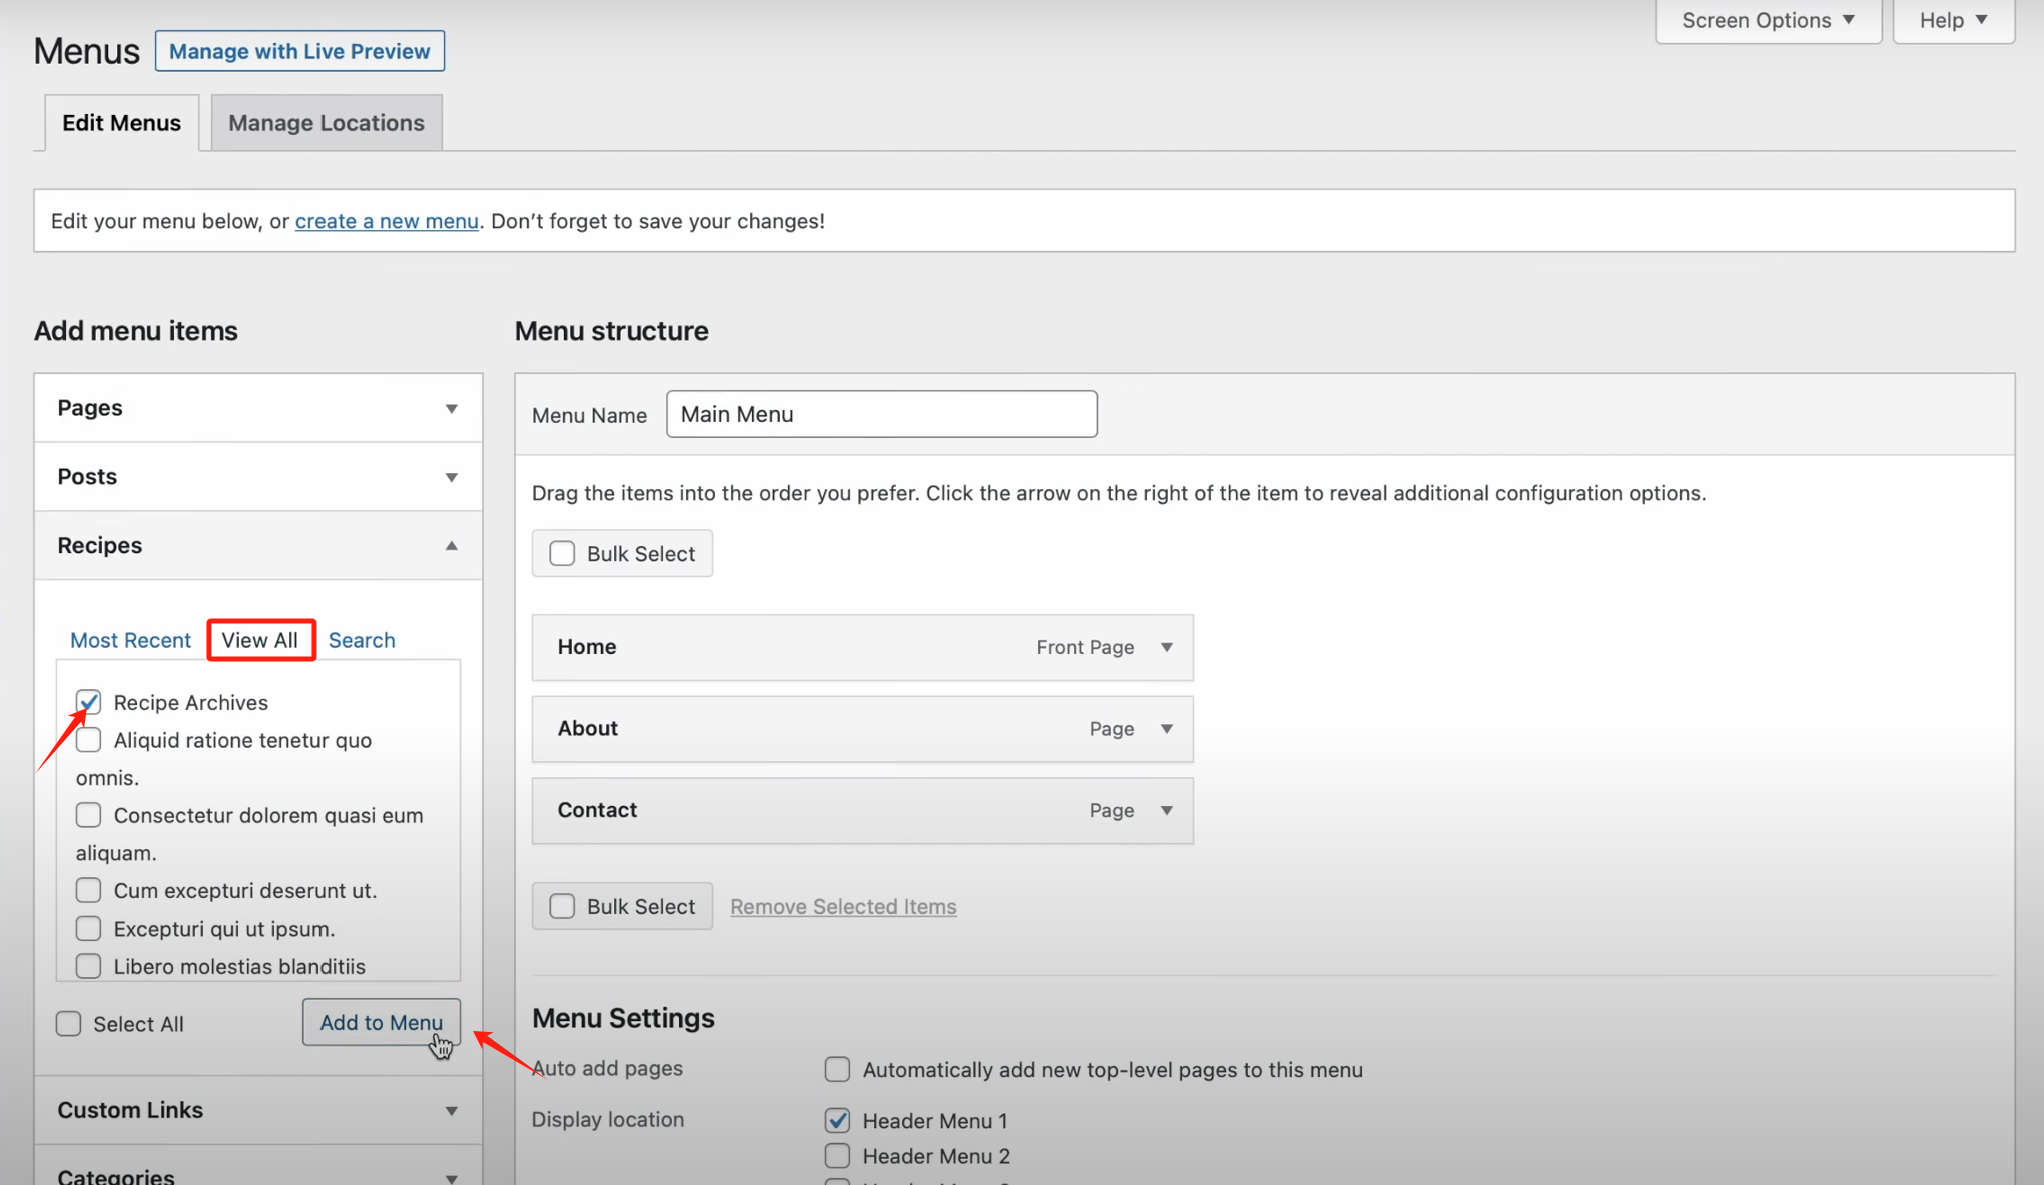Image resolution: width=2044 pixels, height=1185 pixels.
Task: Open Home menu item options arrow
Action: [1166, 647]
